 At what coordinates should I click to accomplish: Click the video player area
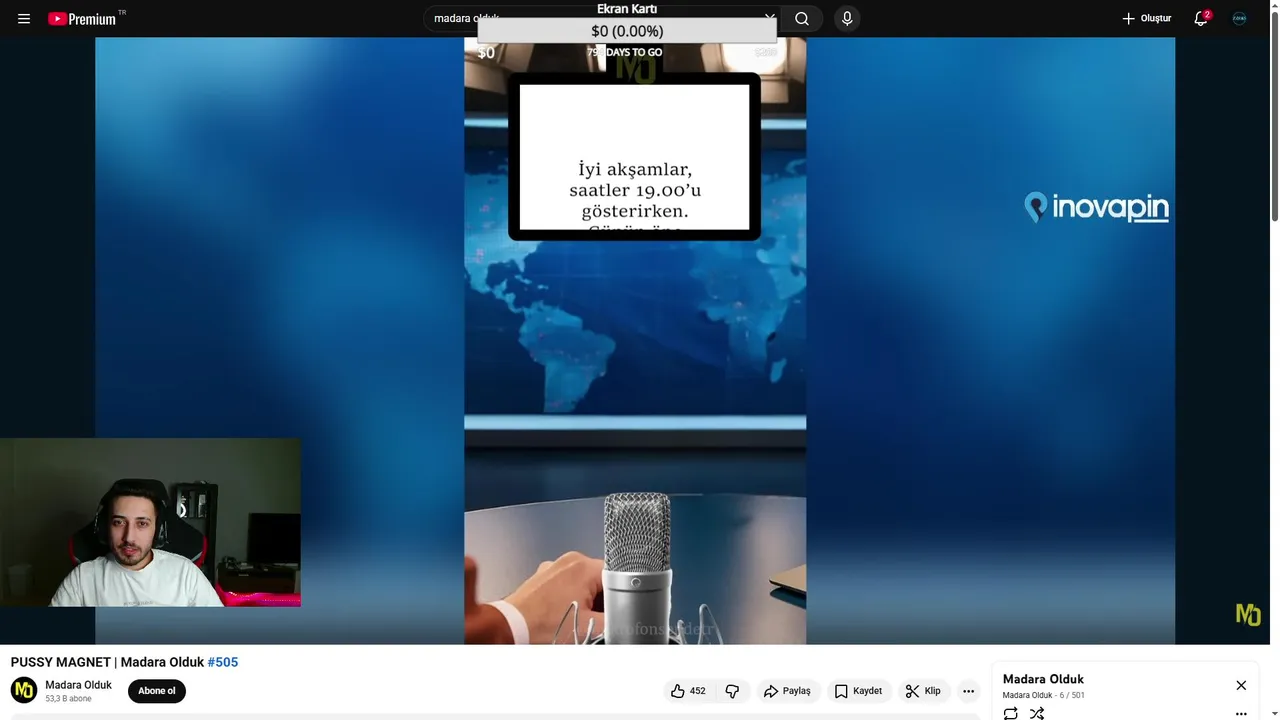(x=635, y=341)
